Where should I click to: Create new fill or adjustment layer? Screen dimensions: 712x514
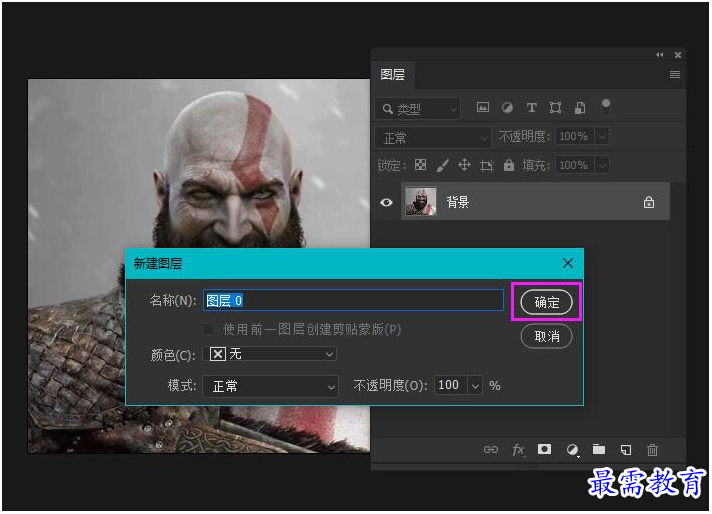[573, 450]
